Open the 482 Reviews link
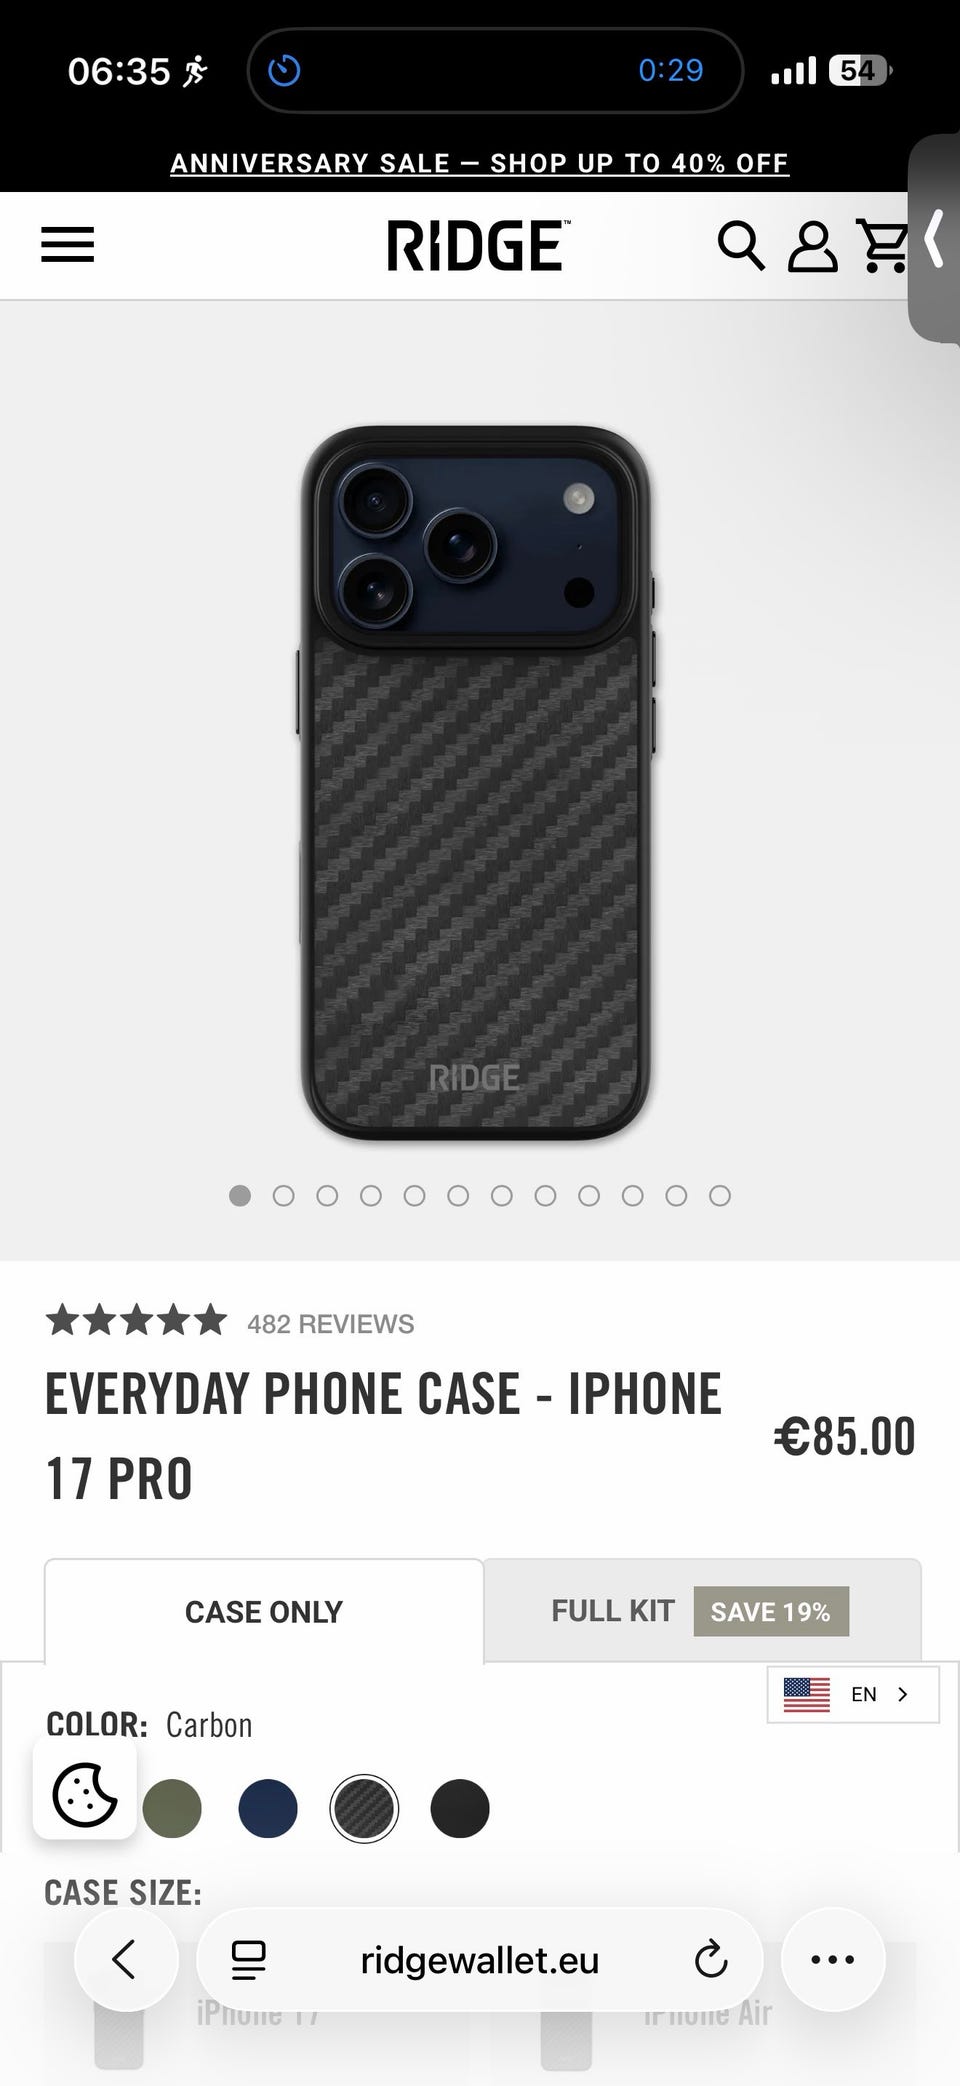Image resolution: width=960 pixels, height=2086 pixels. (x=330, y=1324)
